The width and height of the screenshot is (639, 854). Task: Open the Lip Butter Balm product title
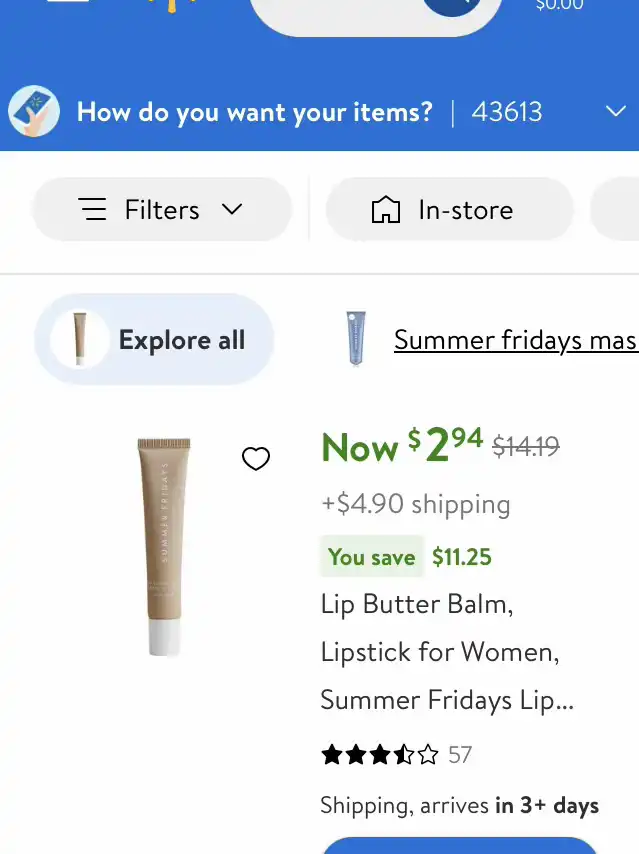(x=446, y=652)
